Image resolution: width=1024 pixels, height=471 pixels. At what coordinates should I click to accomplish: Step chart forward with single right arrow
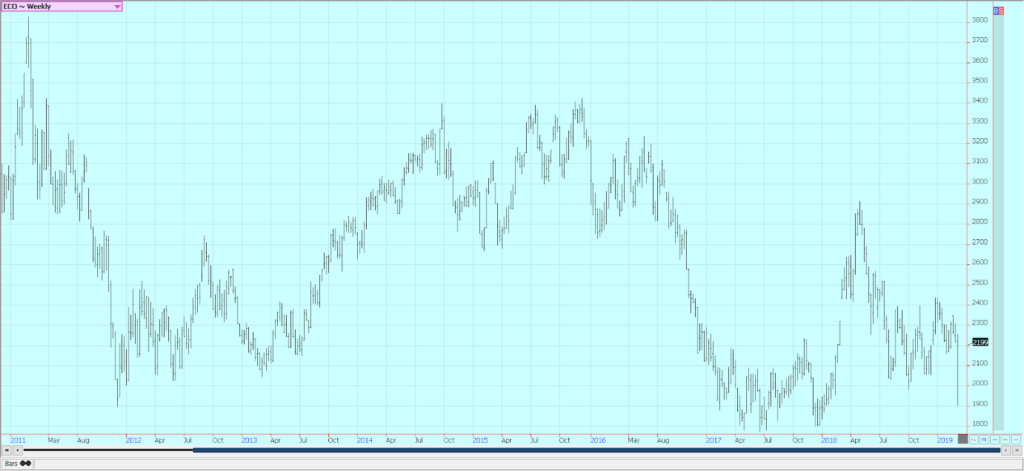pyautogui.click(x=1006, y=450)
